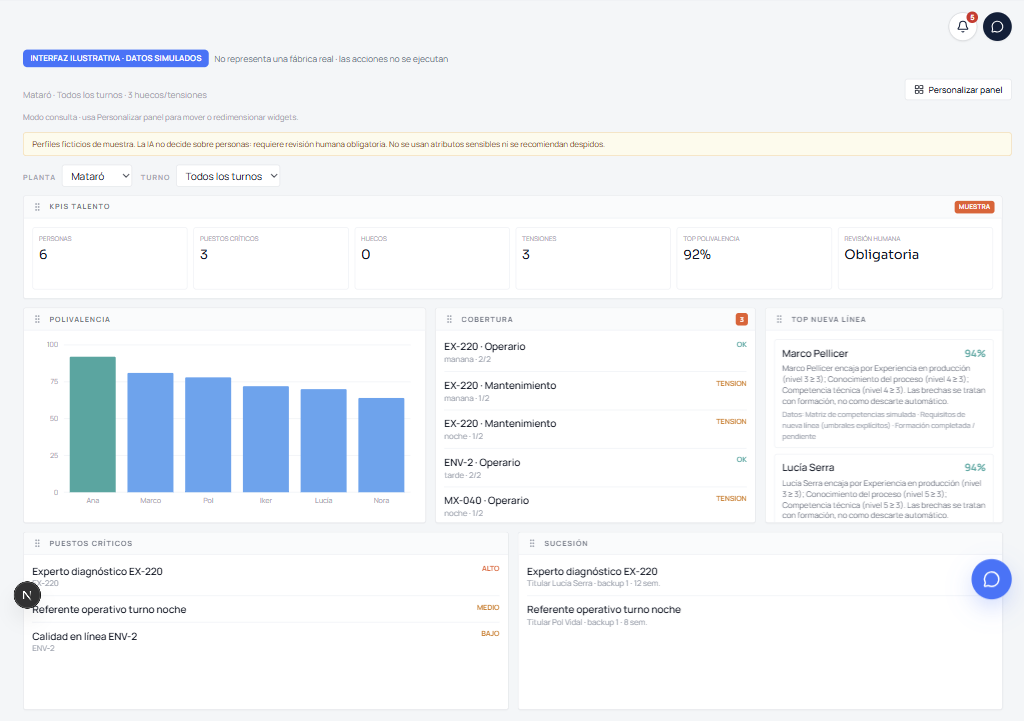The width and height of the screenshot is (1024, 721).
Task: Click the Top Polivalencia 92% KPI card
Action: (x=754, y=258)
